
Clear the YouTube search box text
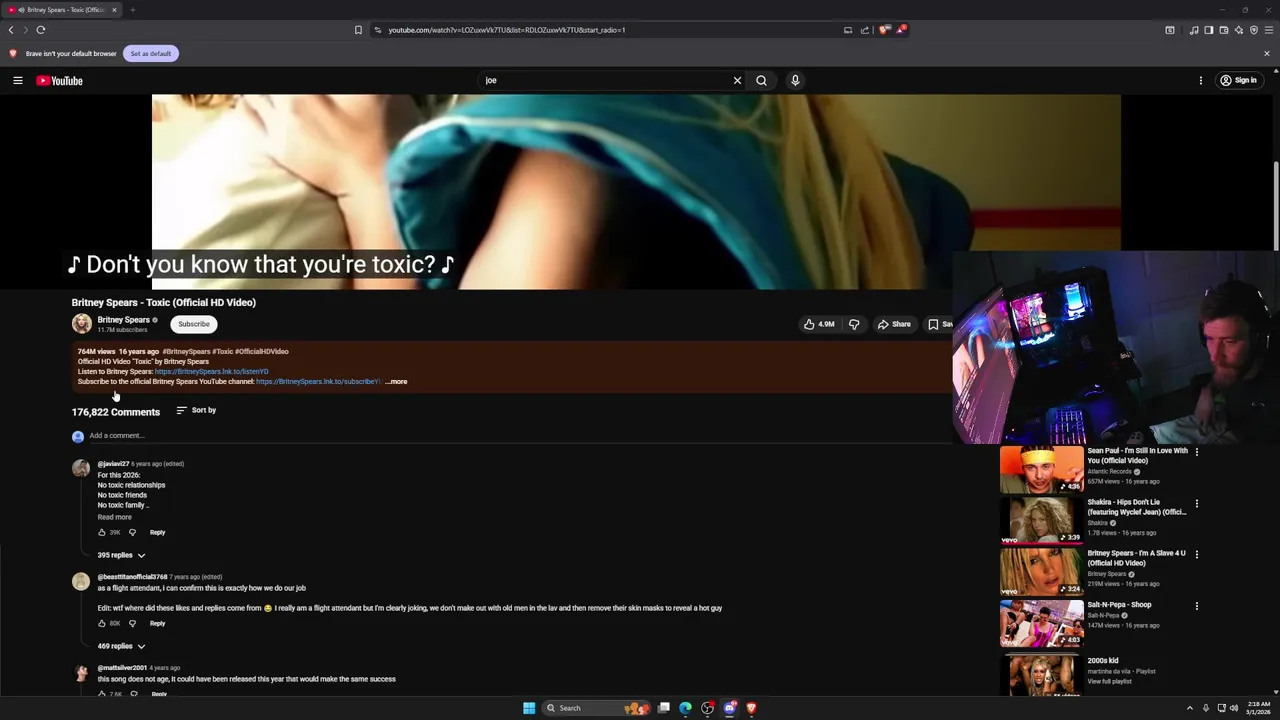737,80
